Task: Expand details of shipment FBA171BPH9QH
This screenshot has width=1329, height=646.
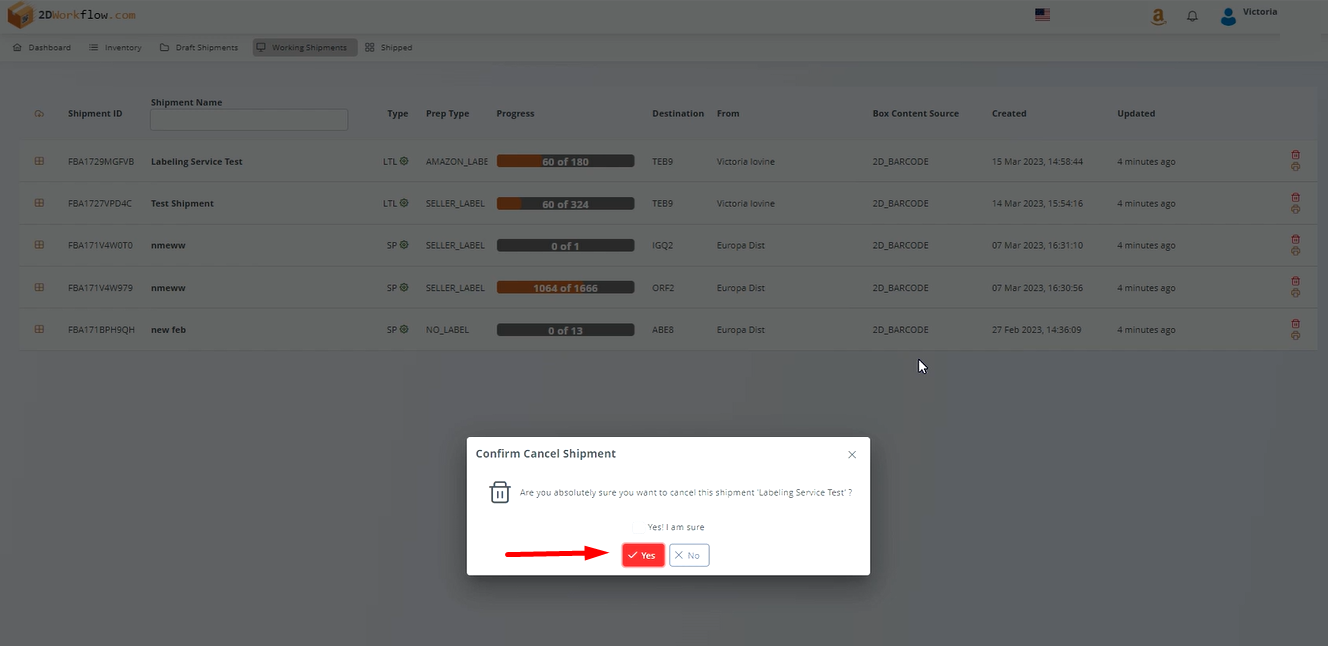Action: click(x=39, y=329)
